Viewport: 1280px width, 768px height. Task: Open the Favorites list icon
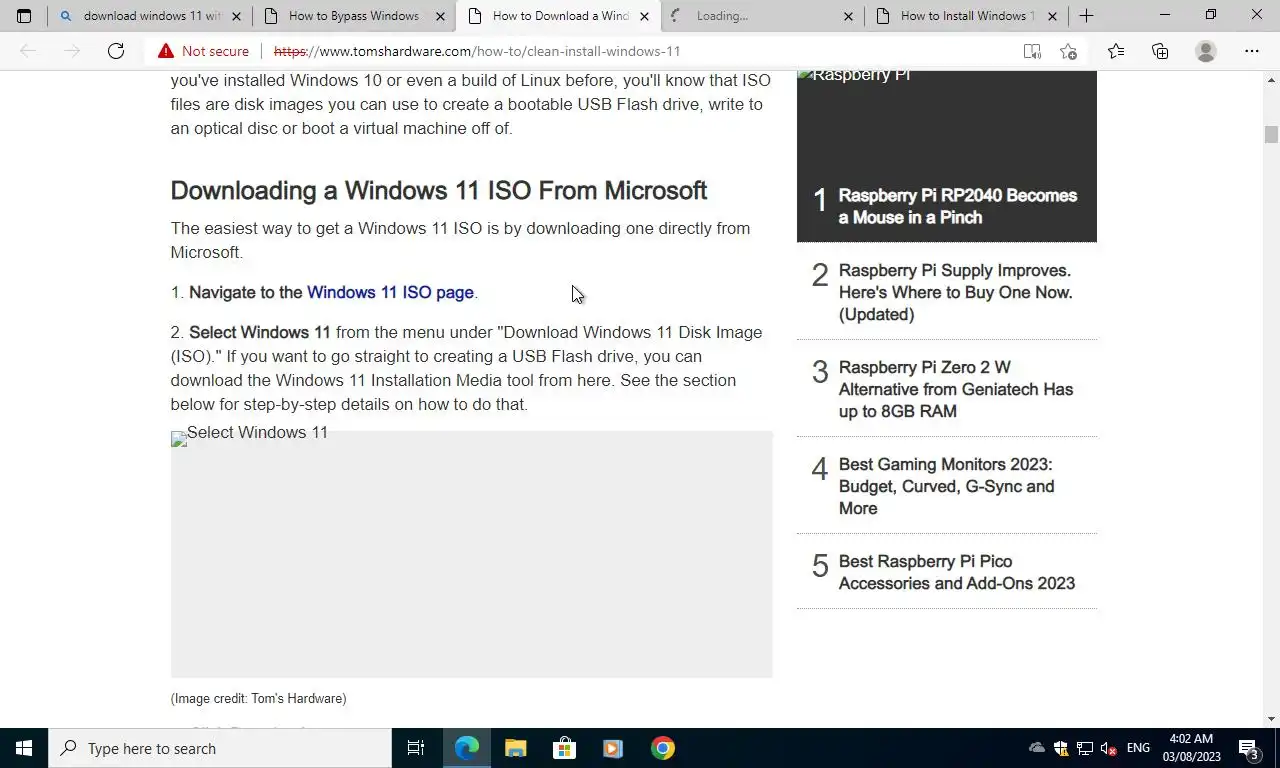(1116, 51)
